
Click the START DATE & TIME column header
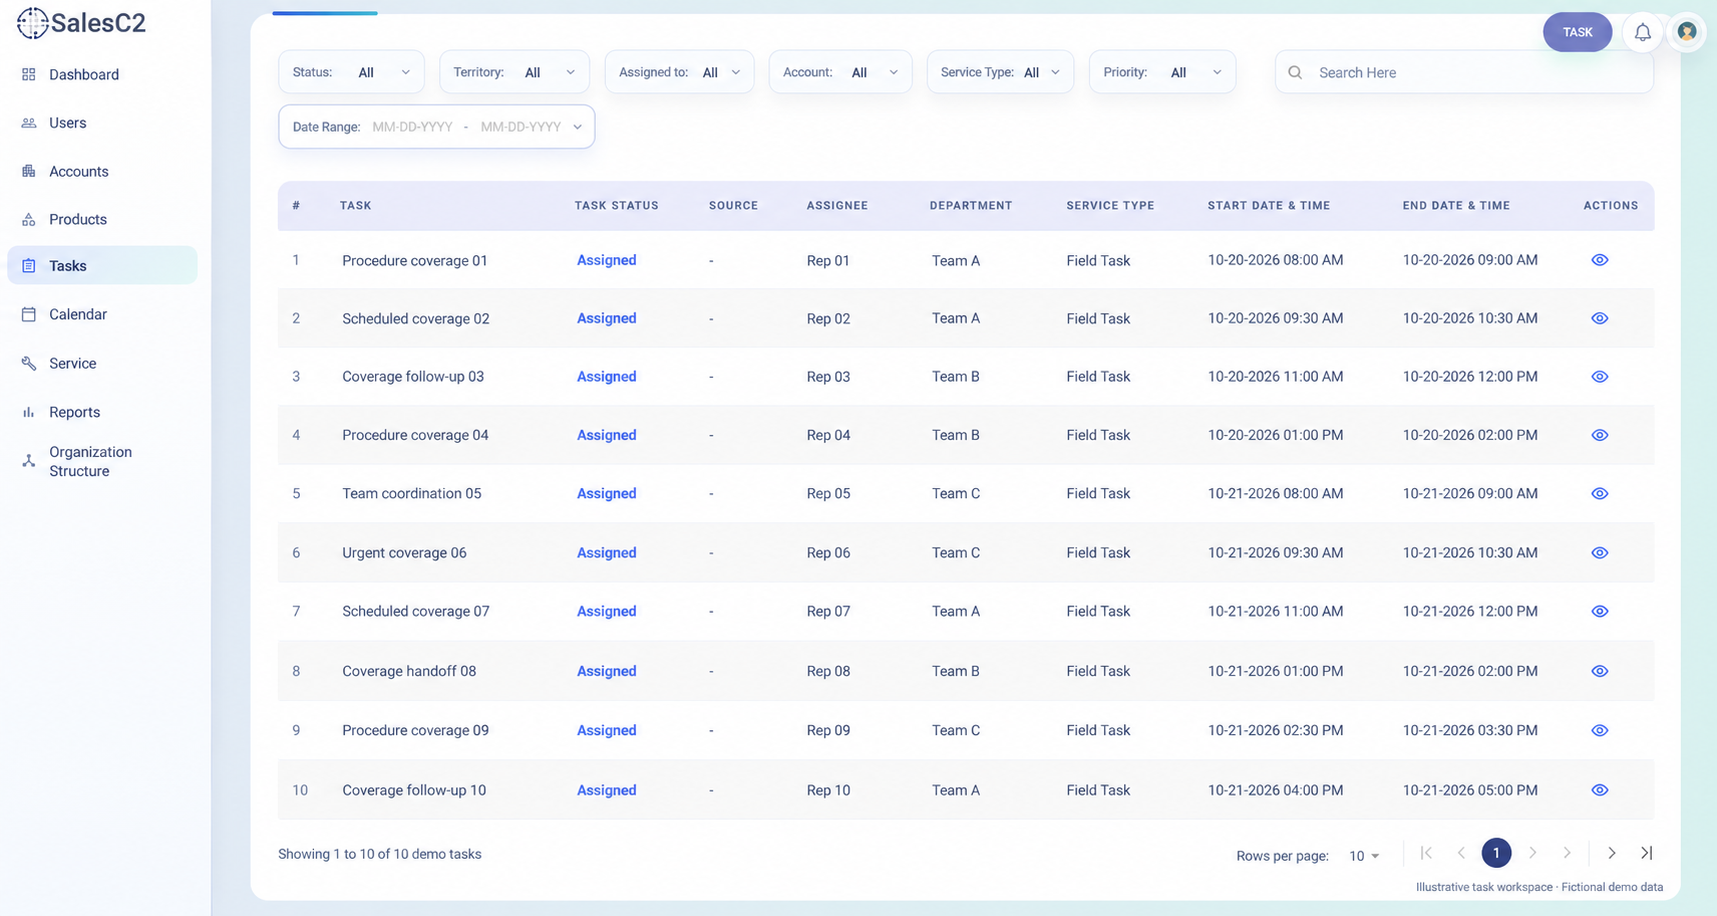[1268, 206]
